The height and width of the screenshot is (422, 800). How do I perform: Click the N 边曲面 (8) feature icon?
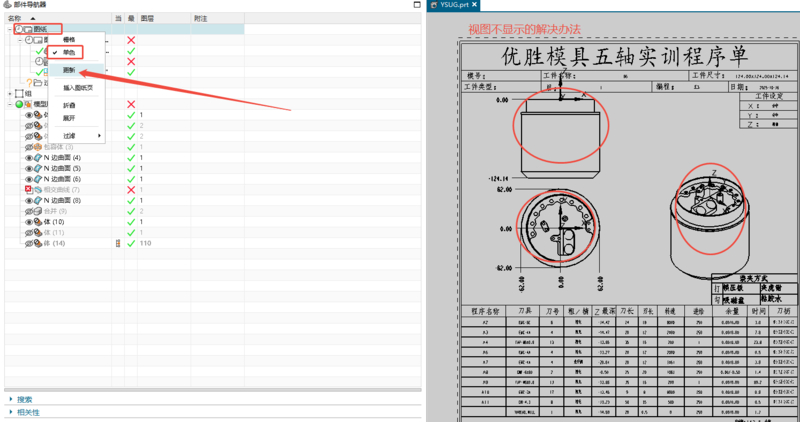coord(38,201)
